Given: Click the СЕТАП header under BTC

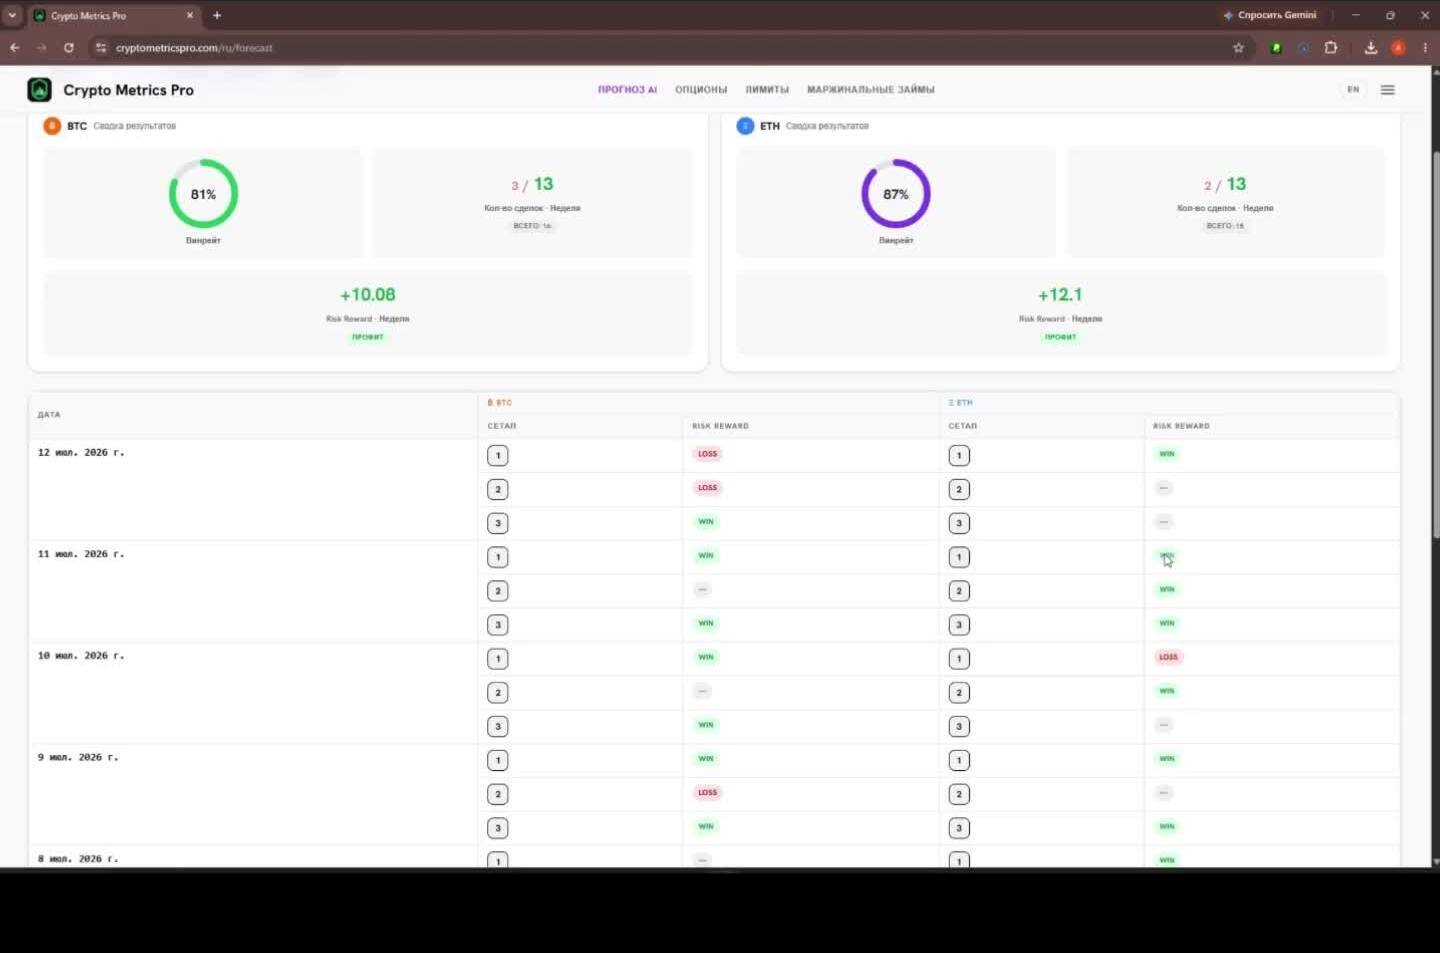Looking at the screenshot, I should [x=502, y=426].
